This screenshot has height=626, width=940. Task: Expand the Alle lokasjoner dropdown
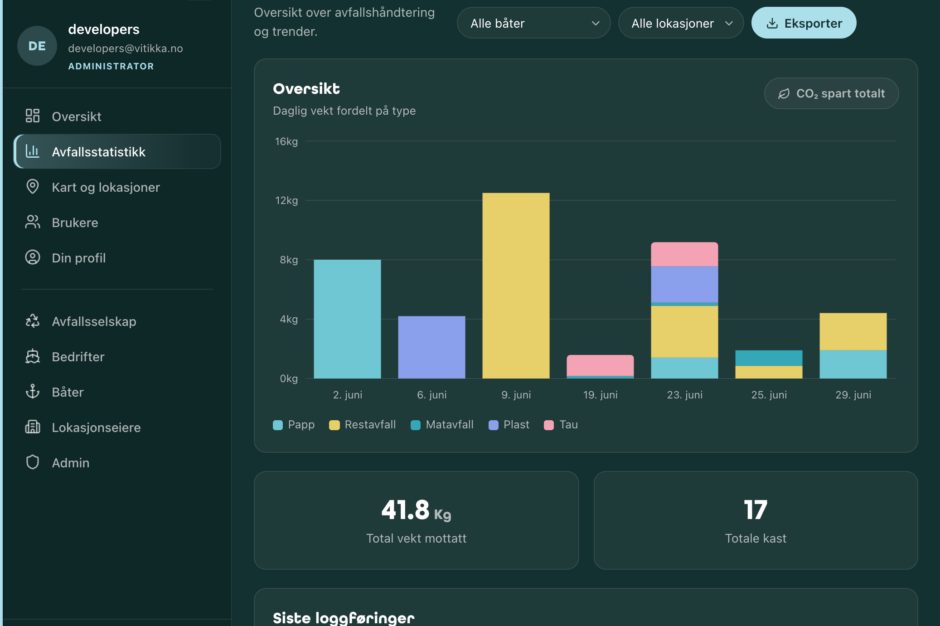tap(680, 23)
